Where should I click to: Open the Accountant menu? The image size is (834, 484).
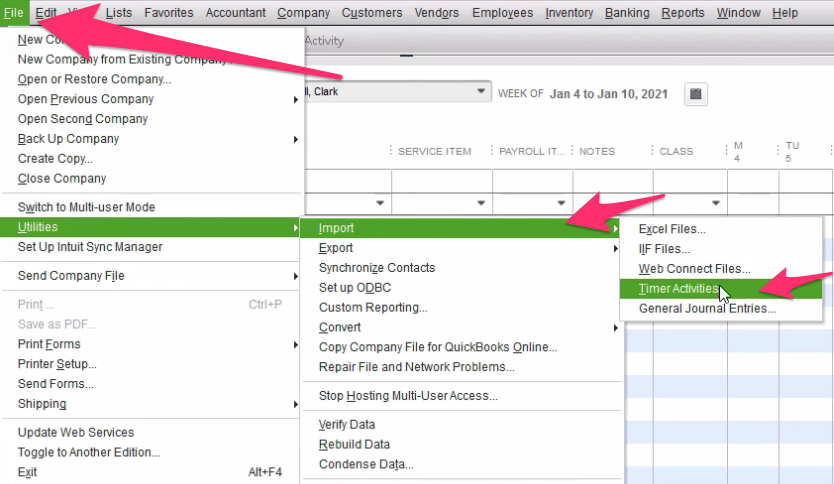click(x=236, y=13)
